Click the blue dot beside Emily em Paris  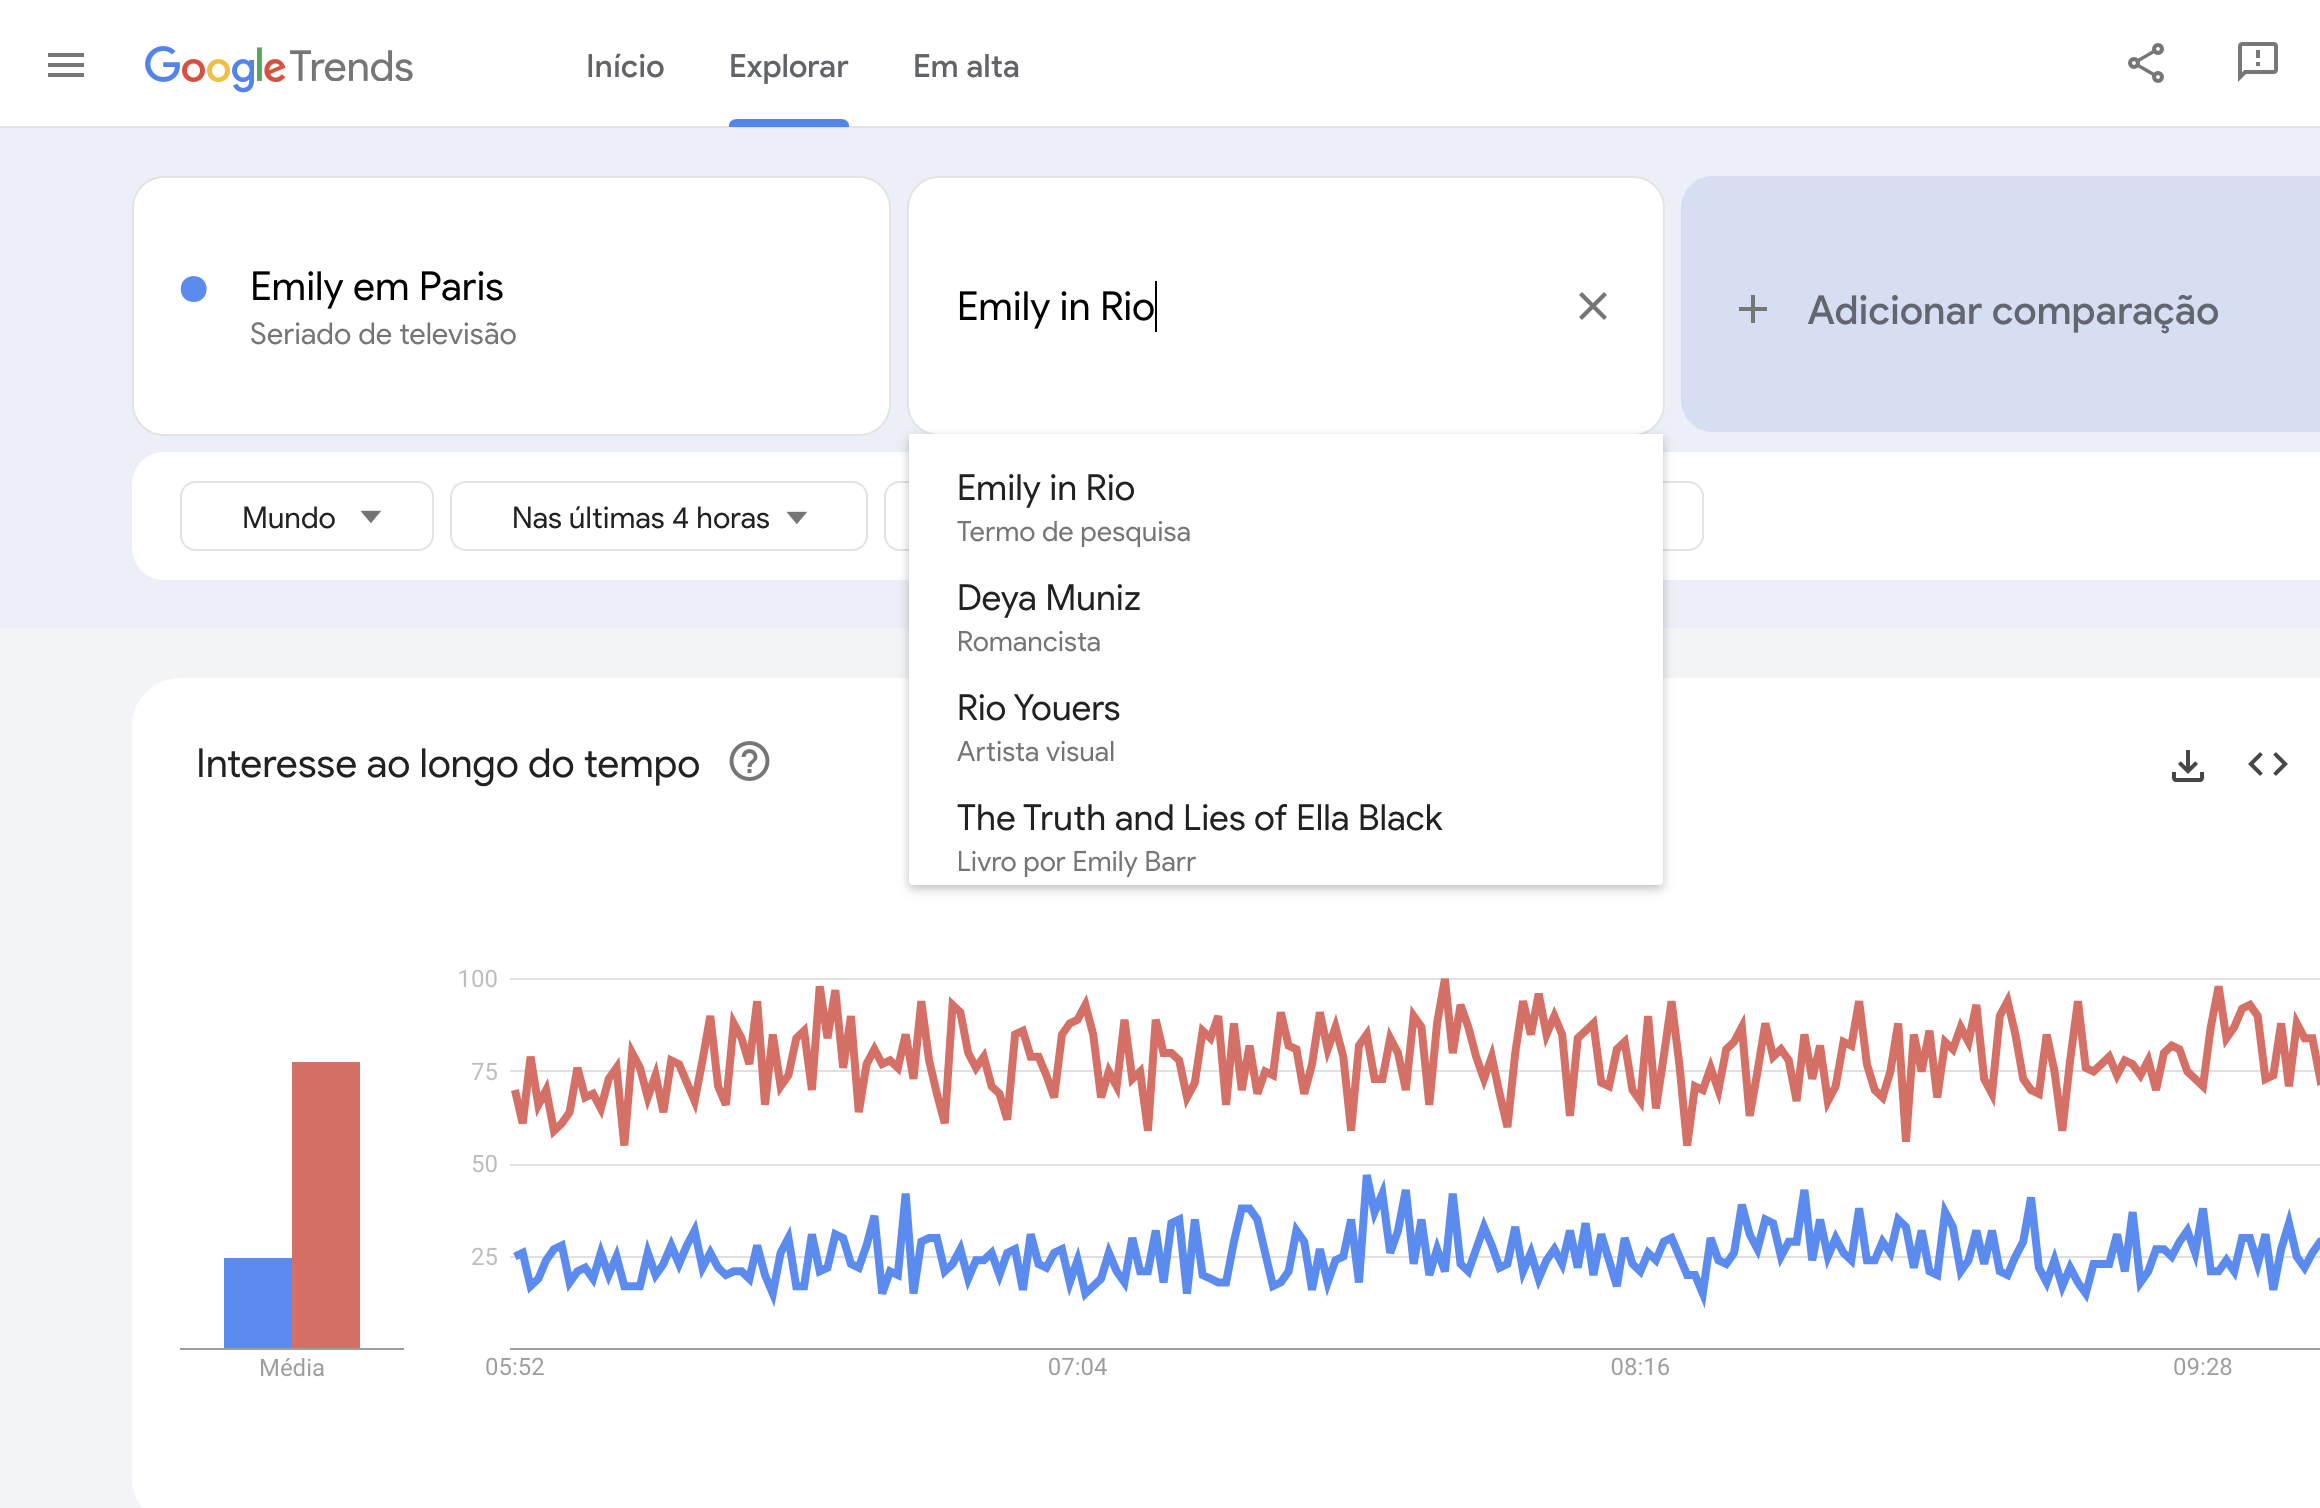tap(194, 289)
